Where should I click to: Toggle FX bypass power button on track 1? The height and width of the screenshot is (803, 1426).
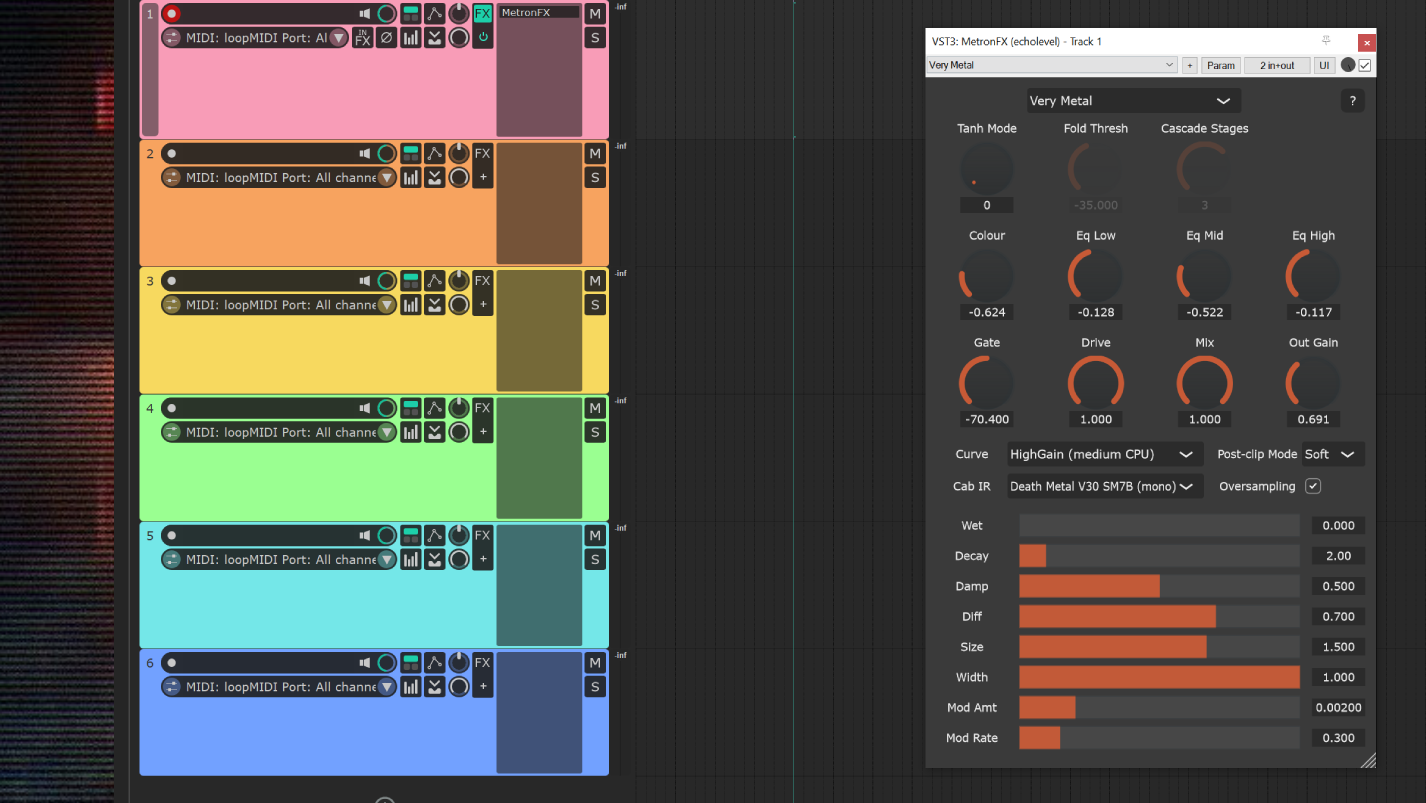(483, 38)
